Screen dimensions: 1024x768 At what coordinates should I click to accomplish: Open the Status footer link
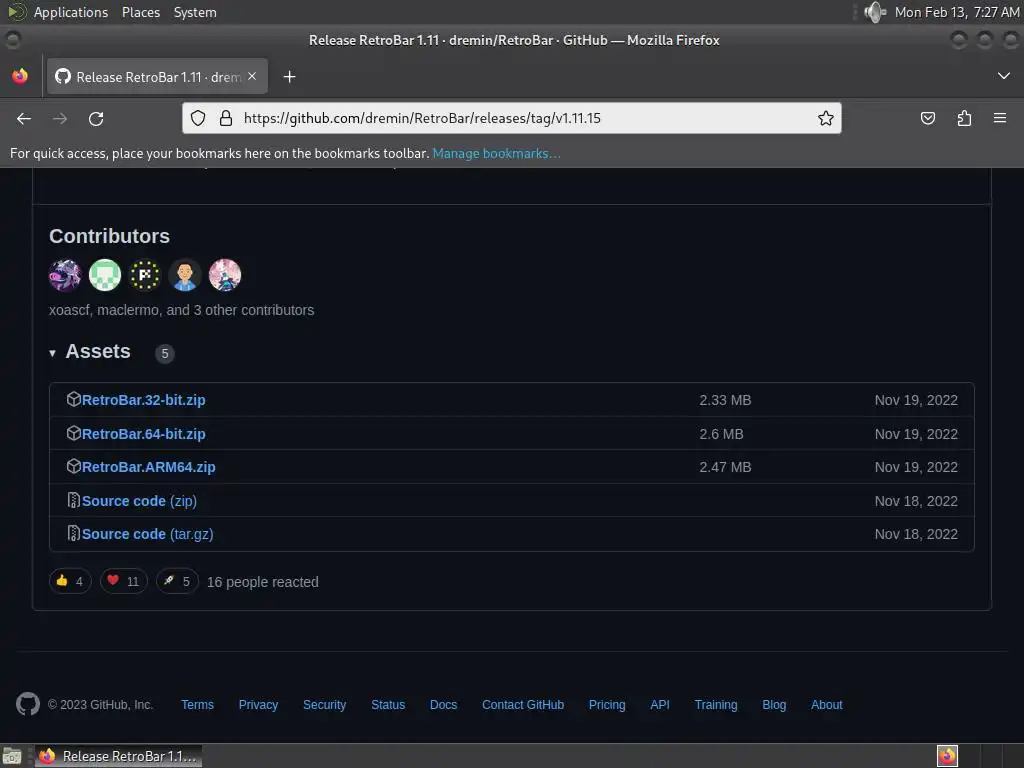pyautogui.click(x=388, y=705)
